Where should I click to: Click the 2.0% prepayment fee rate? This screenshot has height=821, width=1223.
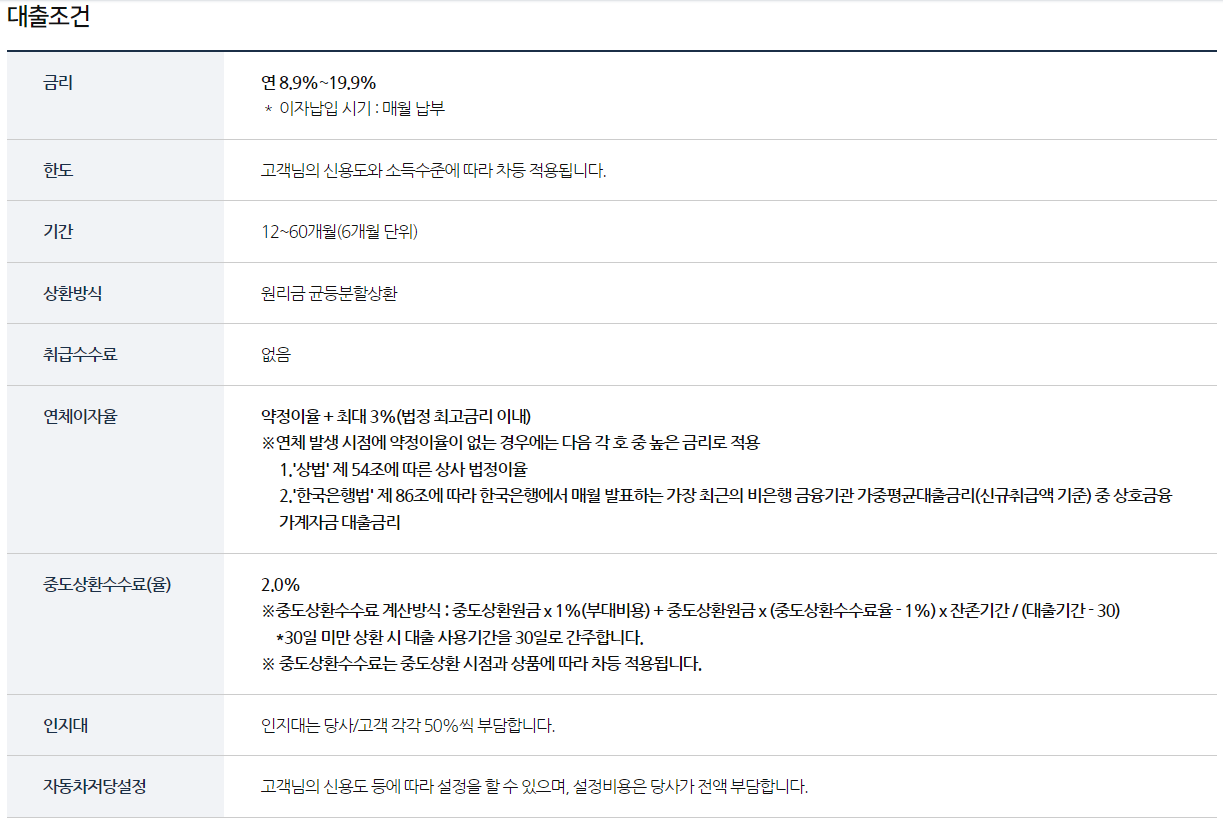281,585
